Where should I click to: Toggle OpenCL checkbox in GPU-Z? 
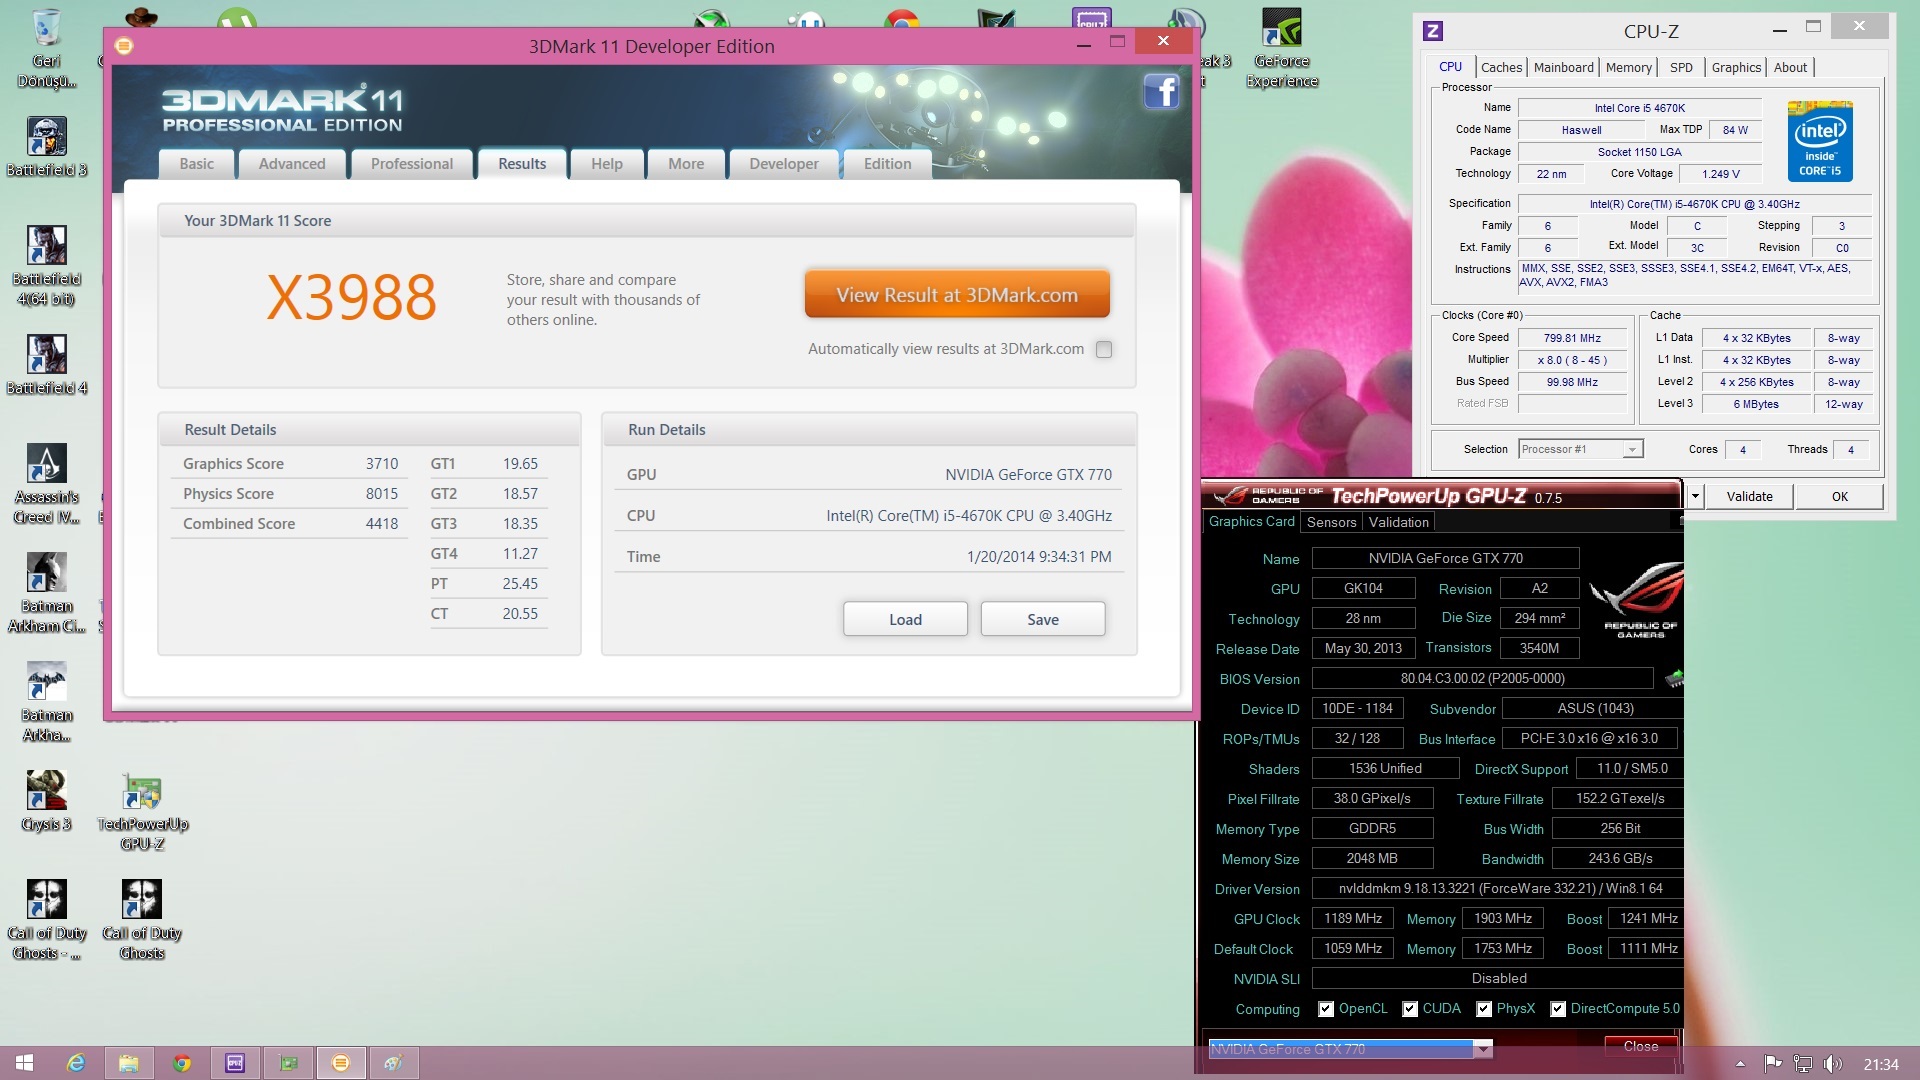tap(1326, 1009)
